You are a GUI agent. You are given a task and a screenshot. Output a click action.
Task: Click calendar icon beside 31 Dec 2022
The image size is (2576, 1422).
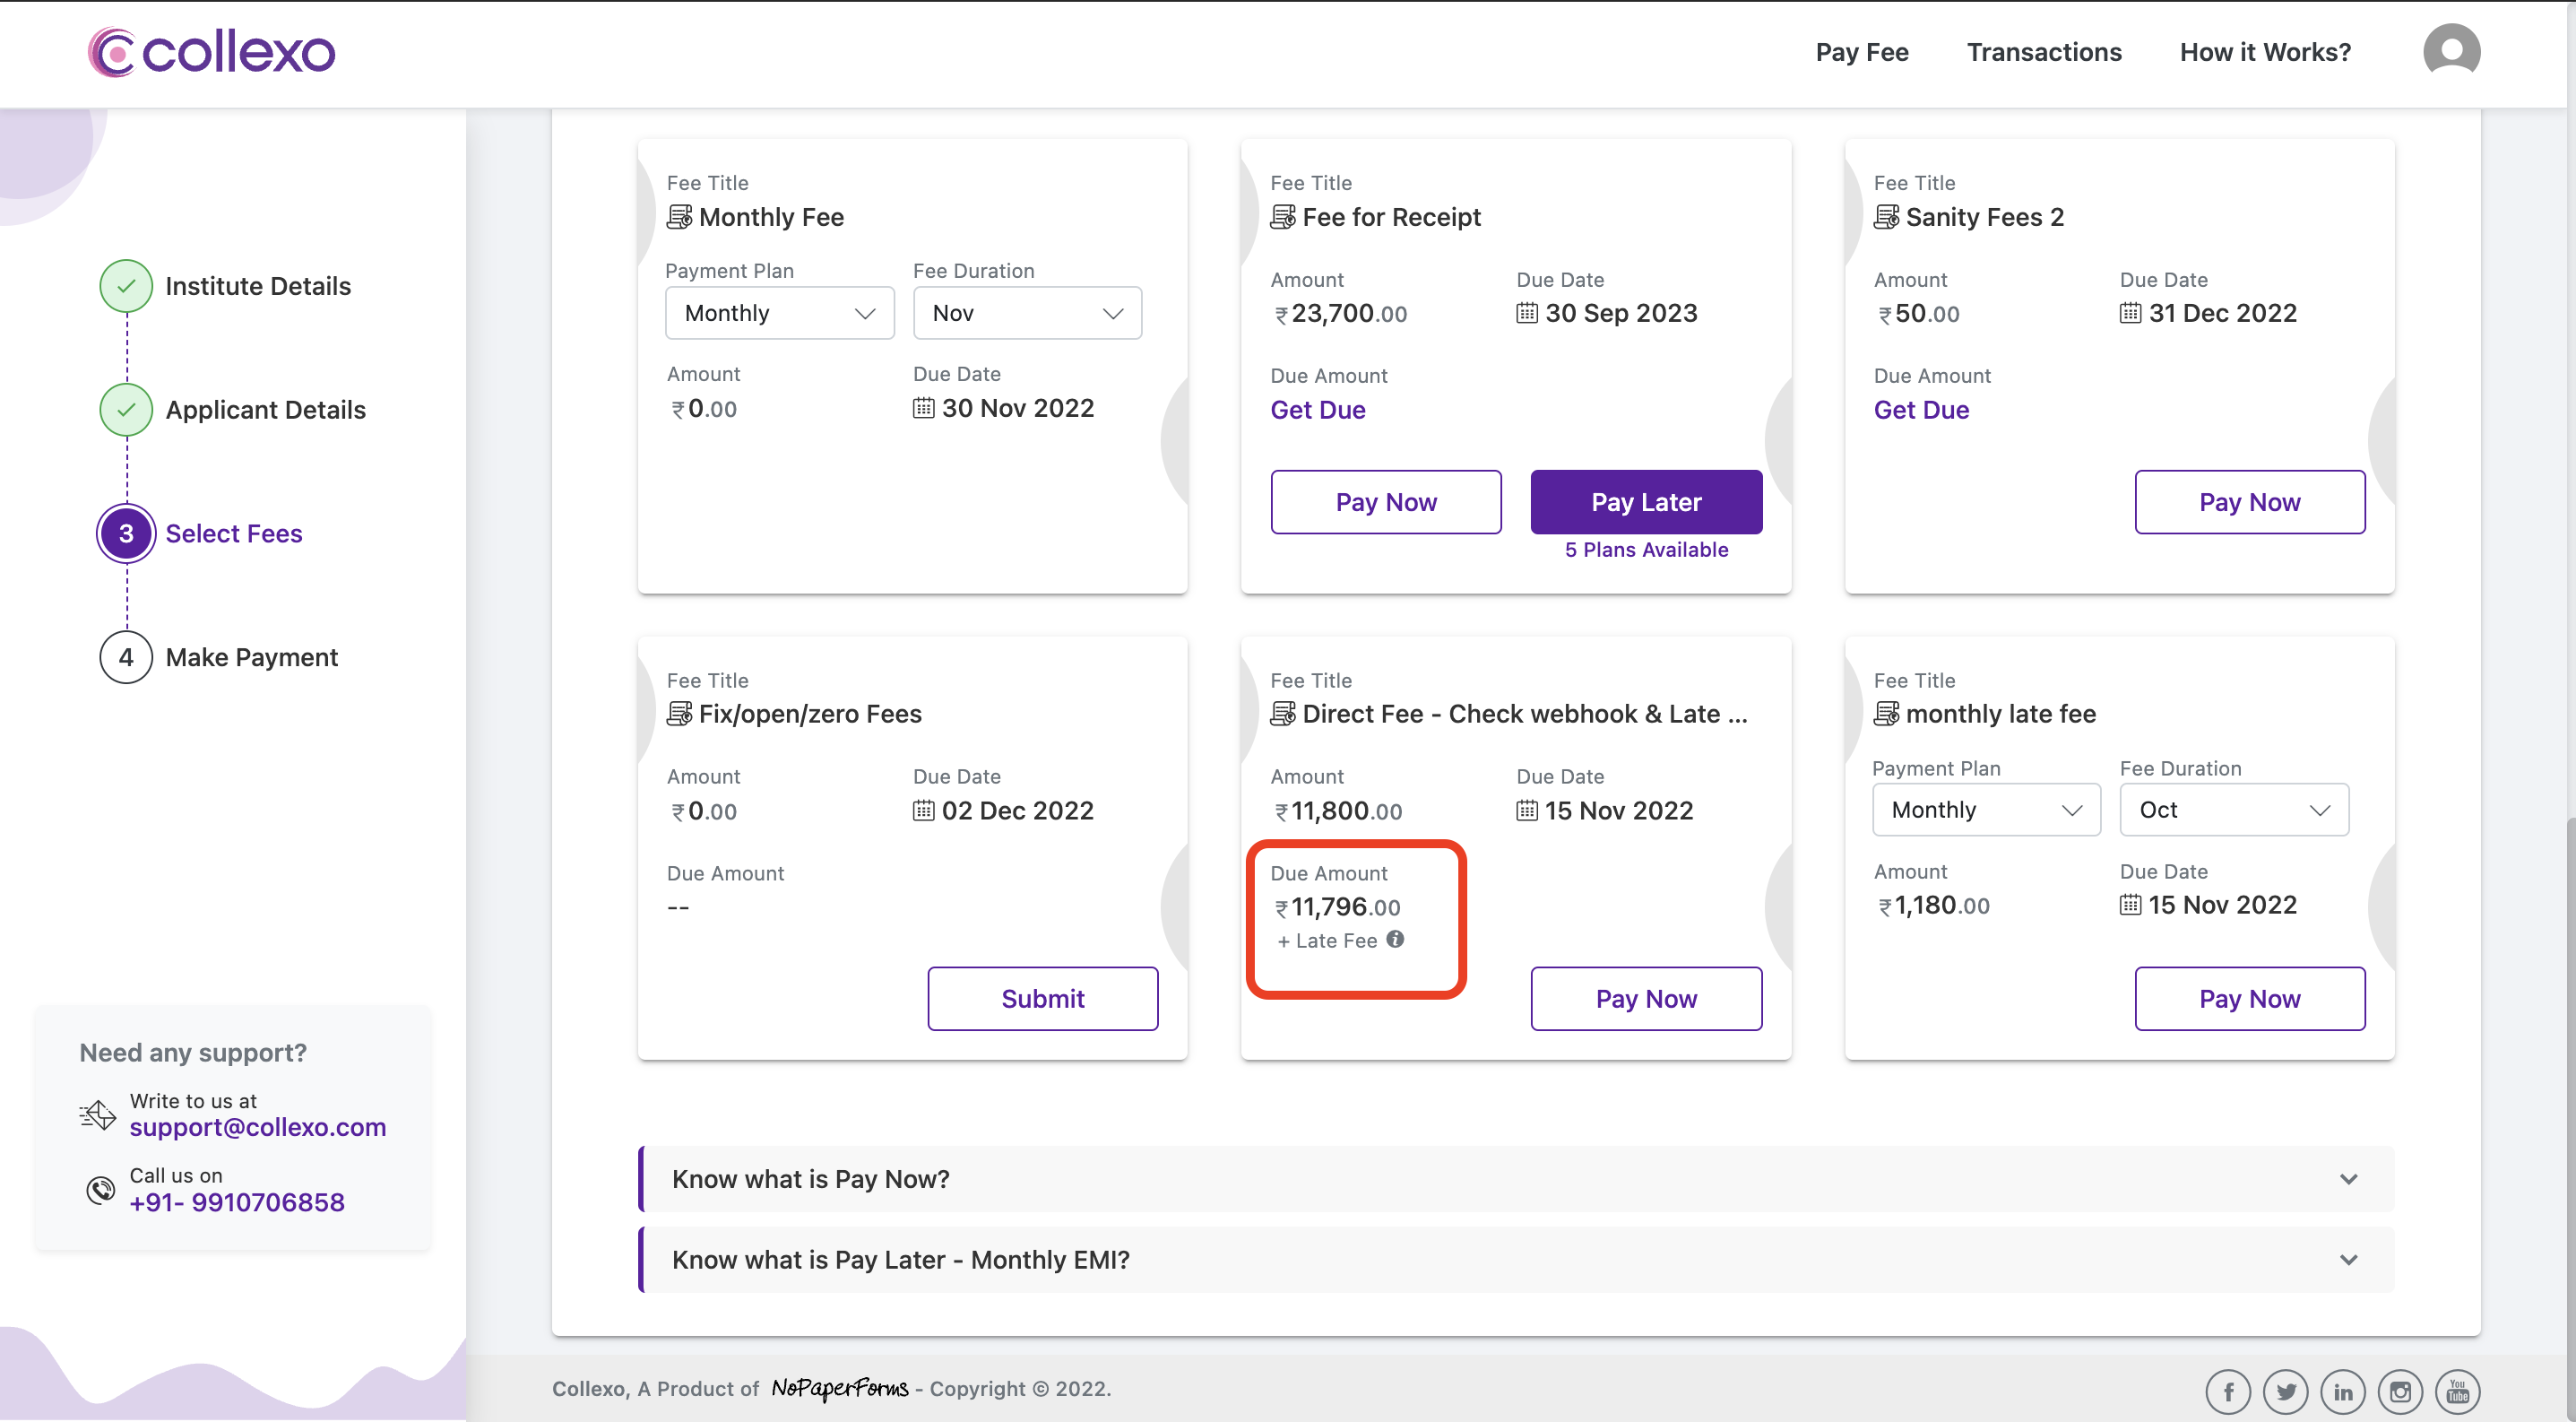tap(2131, 313)
